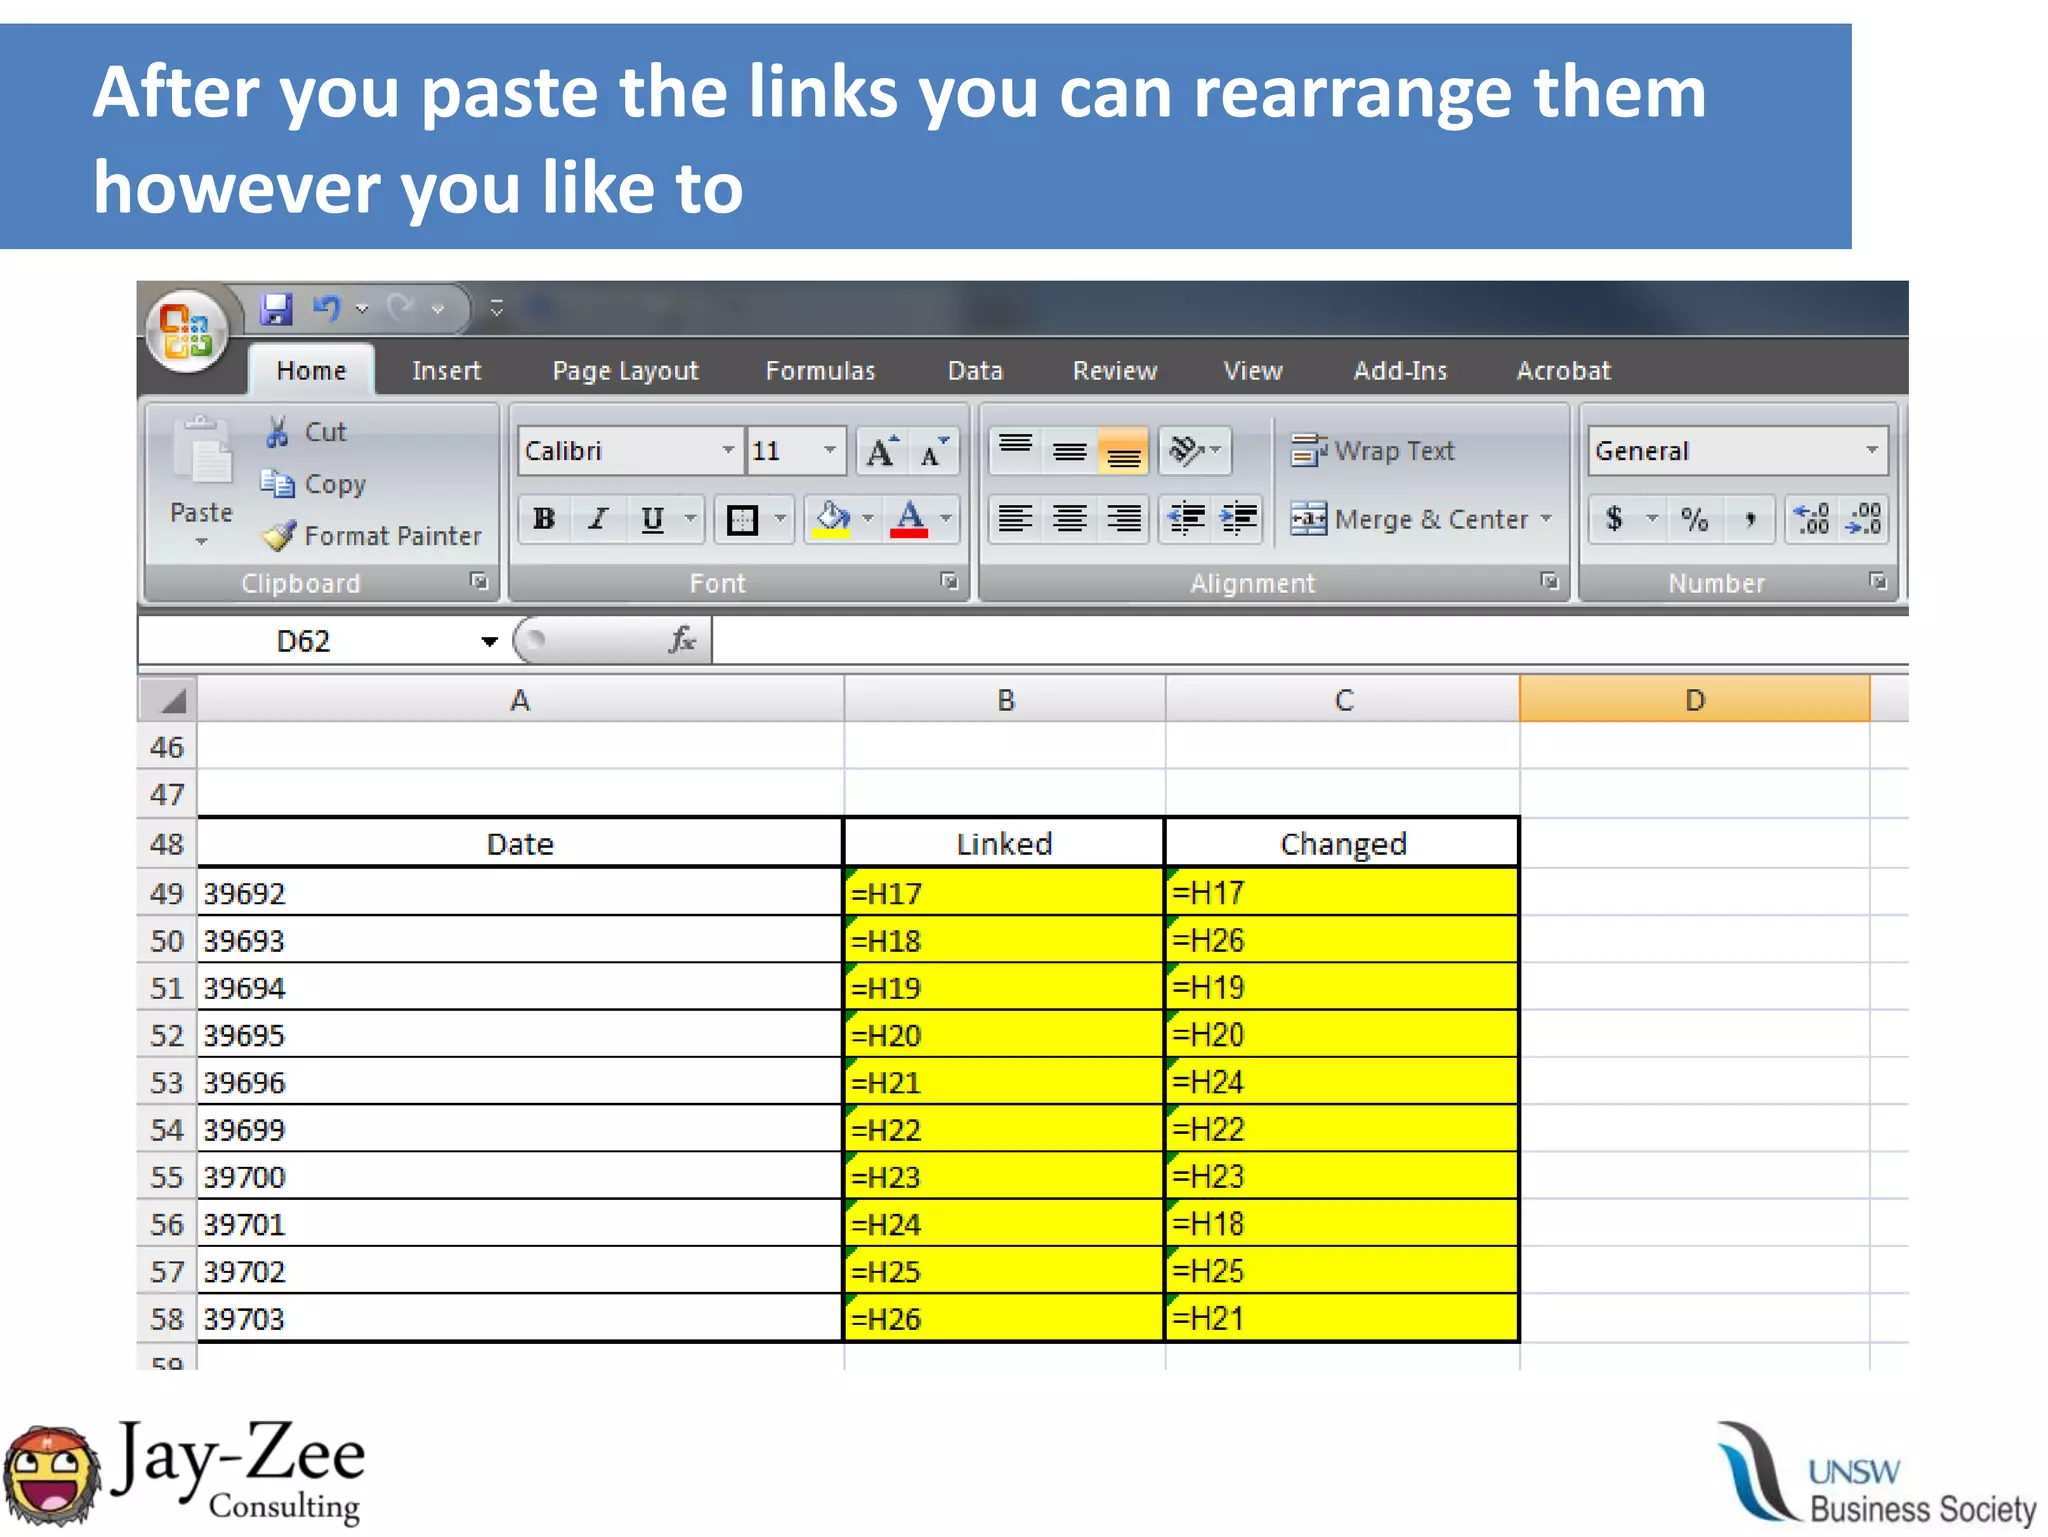Viewport: 2048px width, 1537px height.
Task: Open the Calibri font name dropdown
Action: [729, 451]
